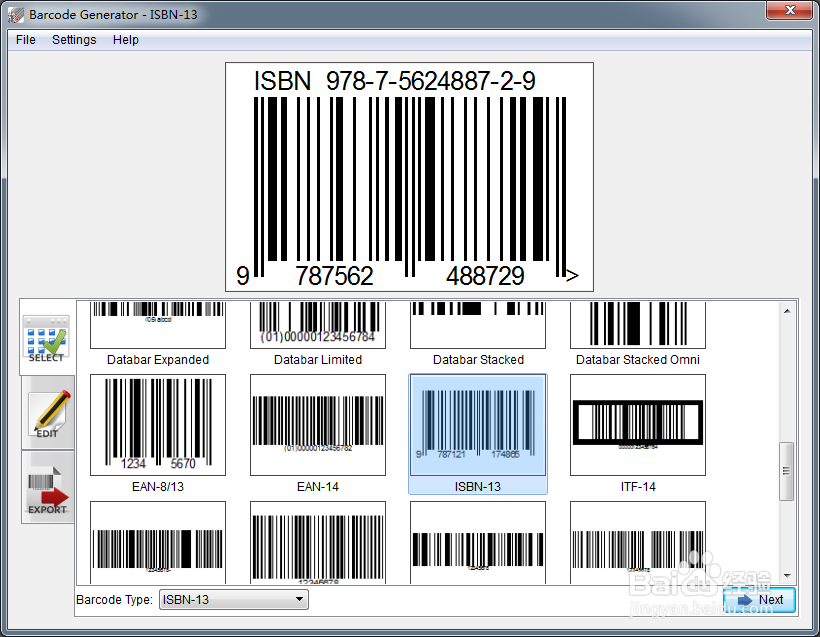This screenshot has height=637, width=820.
Task: Switch to the Export tab
Action: 48,488
